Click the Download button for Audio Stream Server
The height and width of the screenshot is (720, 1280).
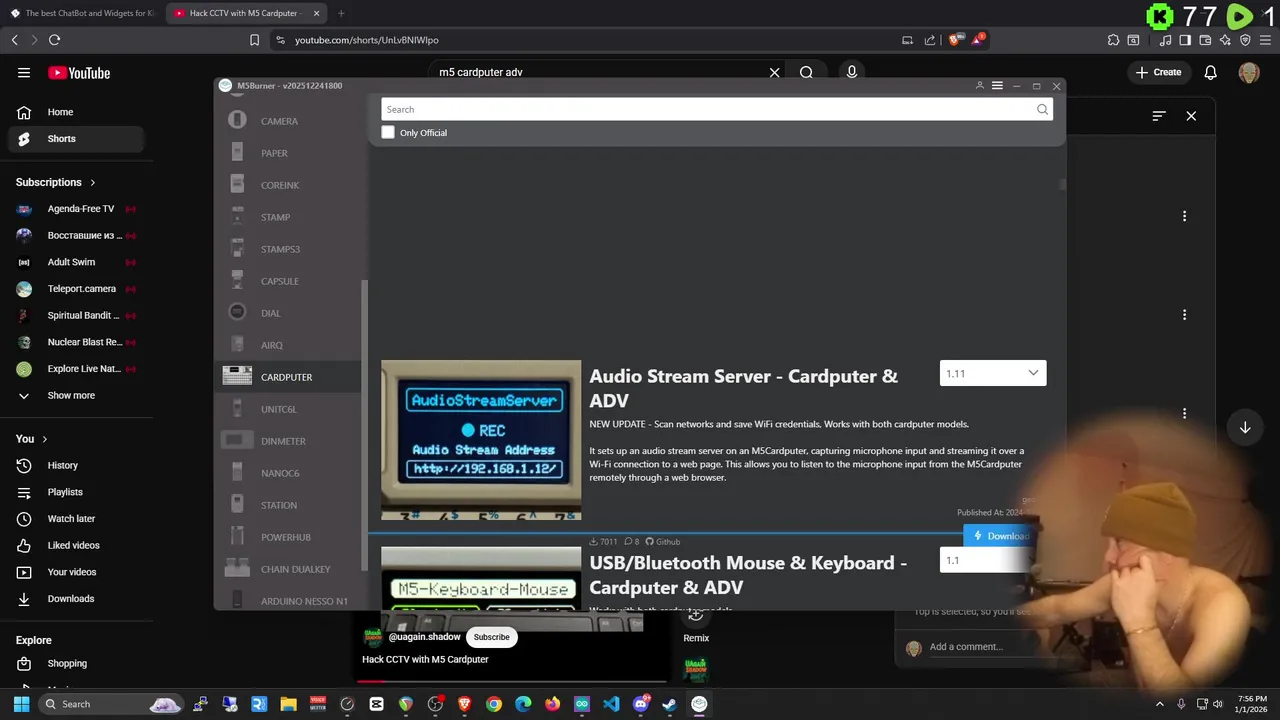point(1000,536)
